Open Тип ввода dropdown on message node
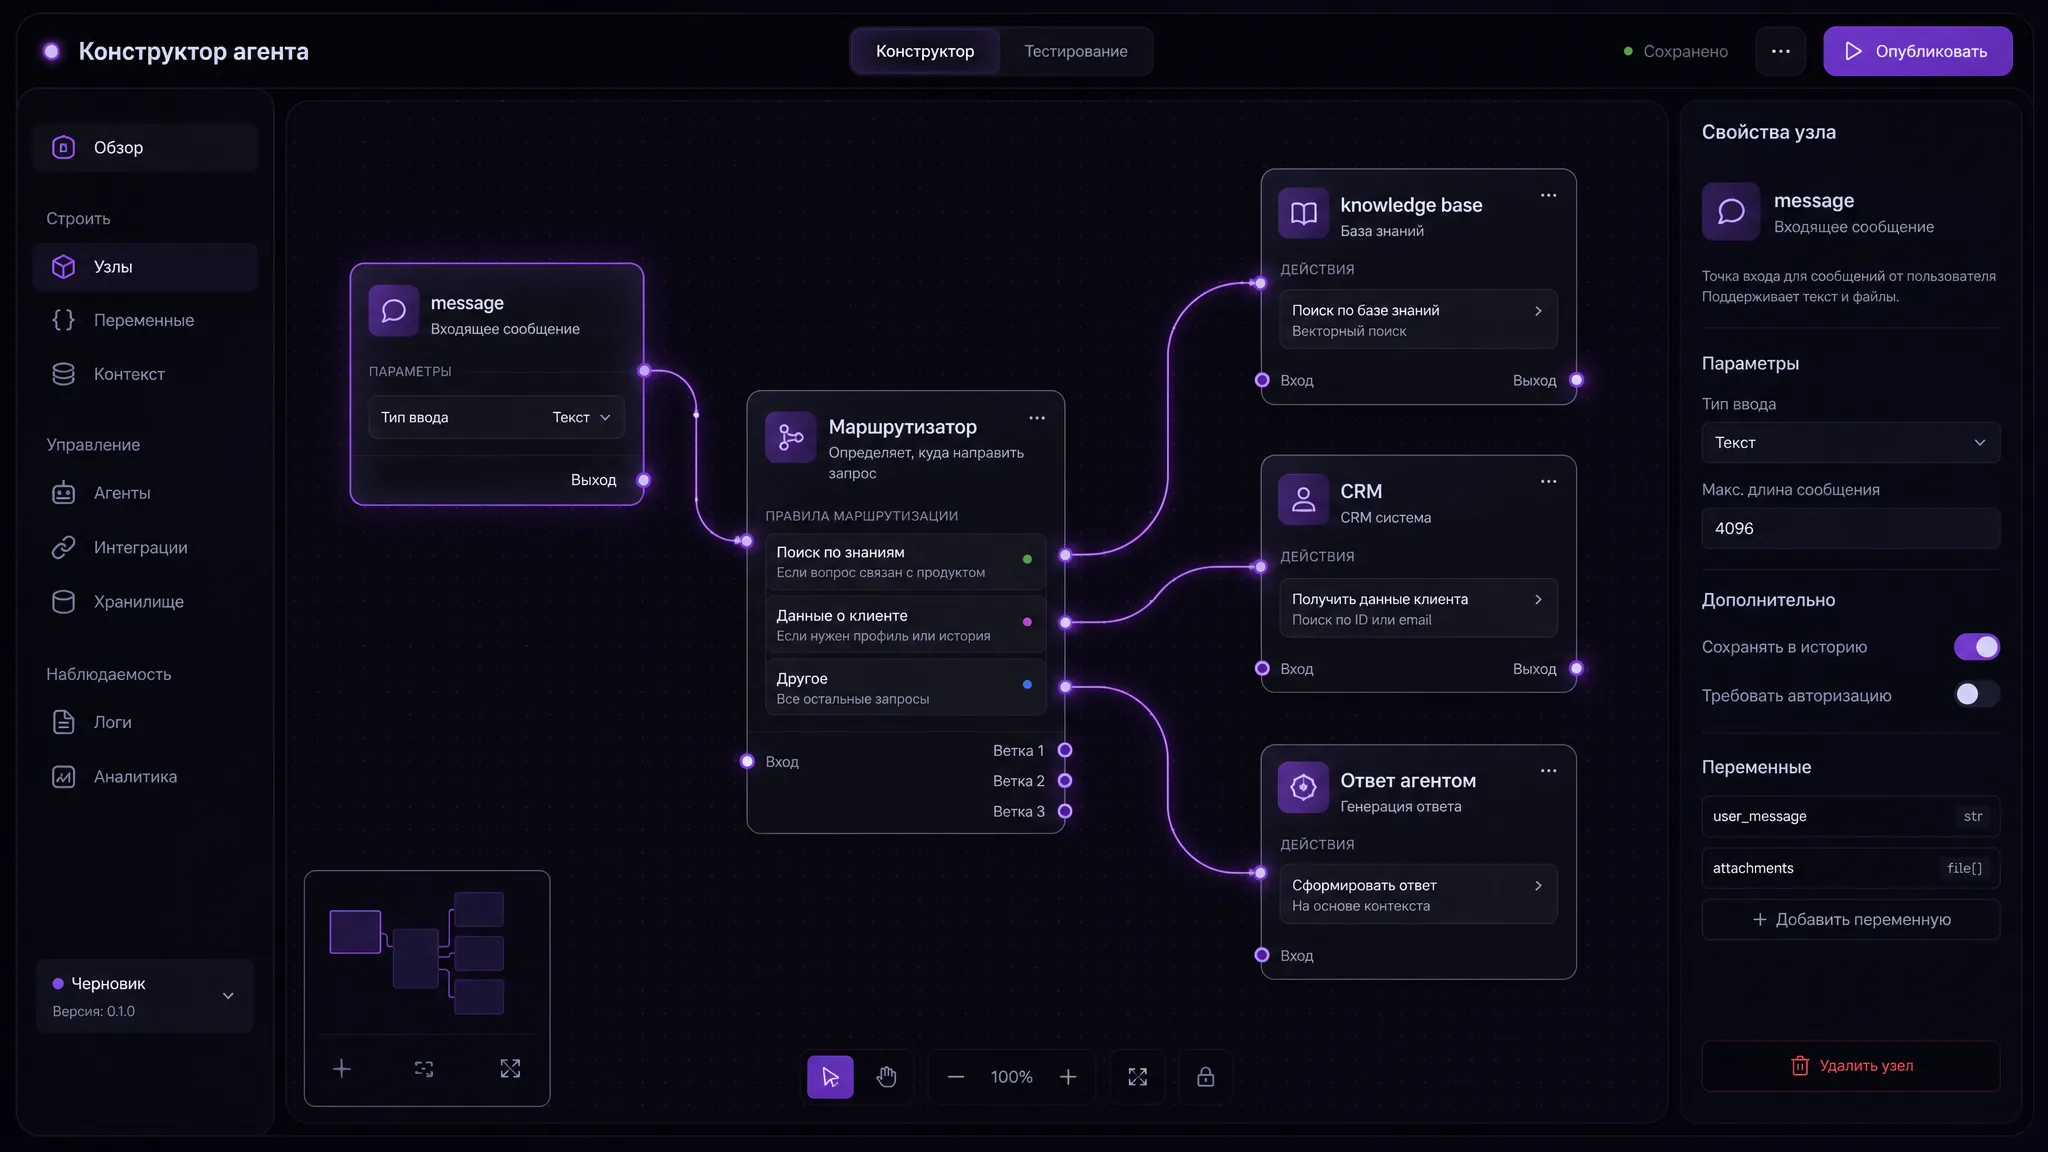This screenshot has width=2048, height=1152. coord(496,417)
